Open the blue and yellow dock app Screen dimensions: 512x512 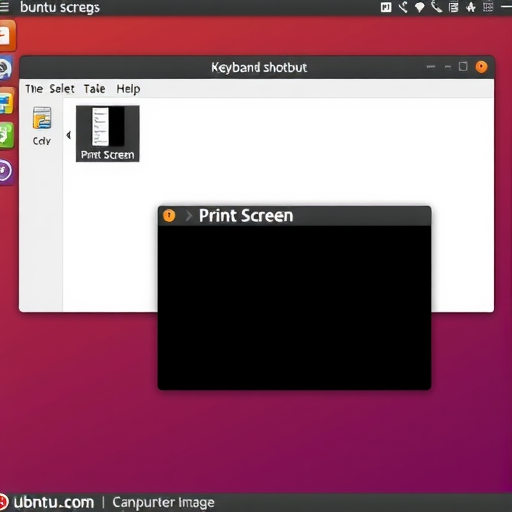coord(7,102)
